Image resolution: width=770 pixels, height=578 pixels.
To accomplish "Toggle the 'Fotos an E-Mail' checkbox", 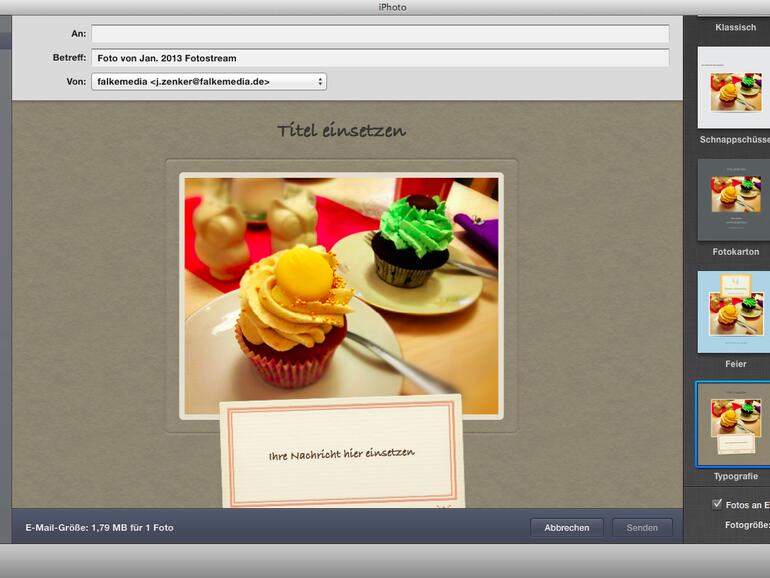I will (717, 504).
